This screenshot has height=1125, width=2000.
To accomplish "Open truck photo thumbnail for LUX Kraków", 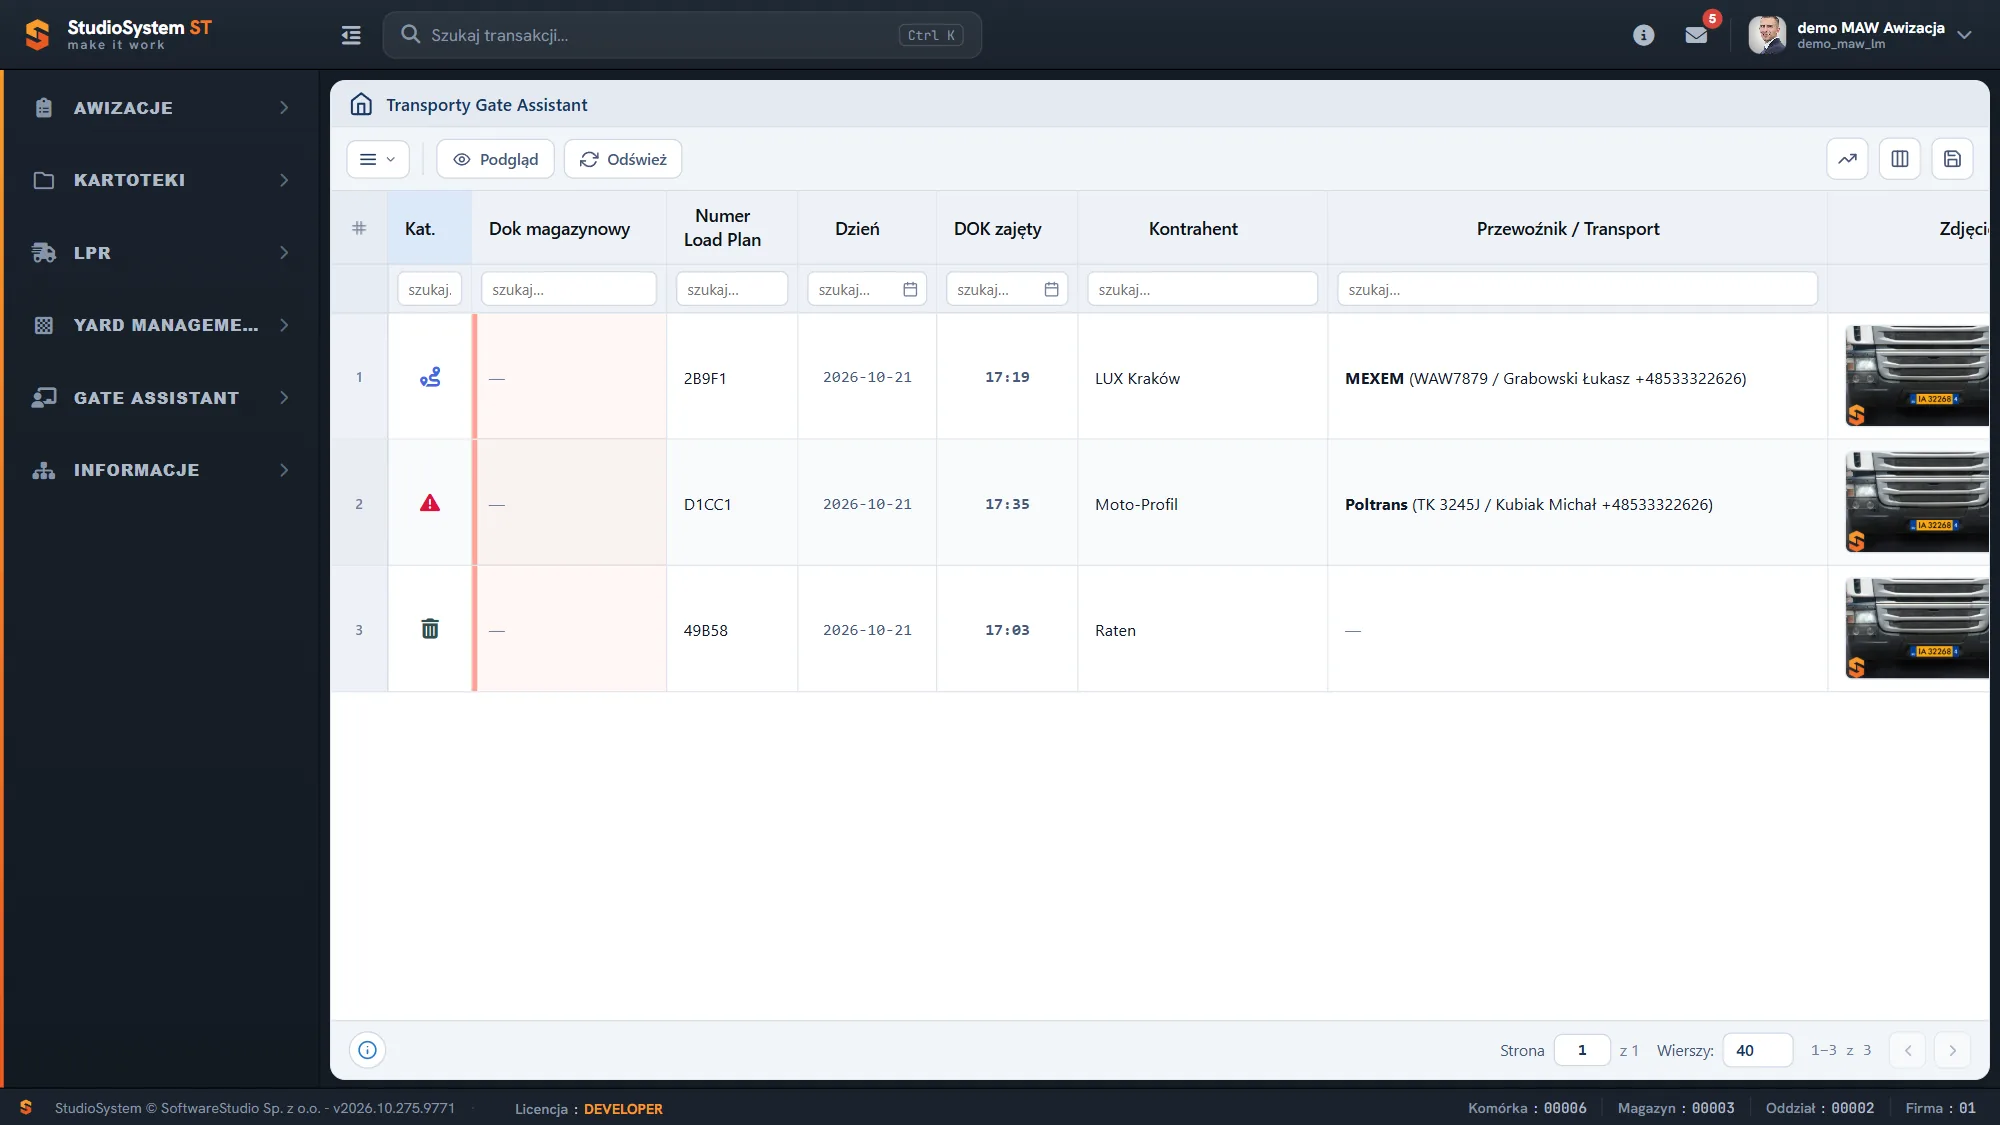I will [x=1917, y=376].
